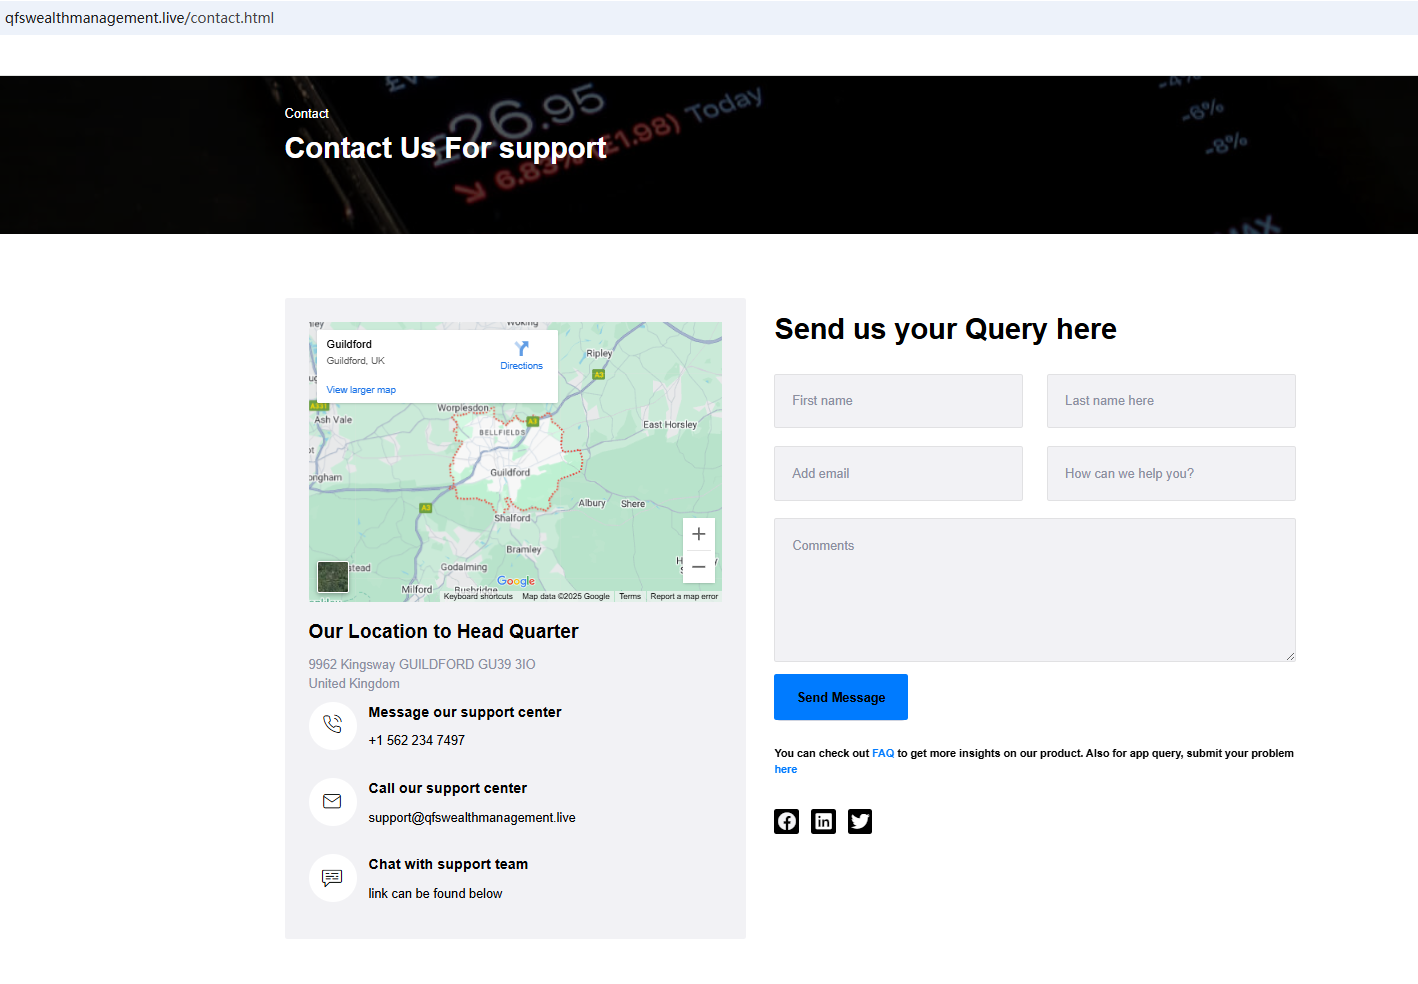The width and height of the screenshot is (1418, 984).
Task: Follow the 'here' link to submit problem
Action: tap(786, 769)
